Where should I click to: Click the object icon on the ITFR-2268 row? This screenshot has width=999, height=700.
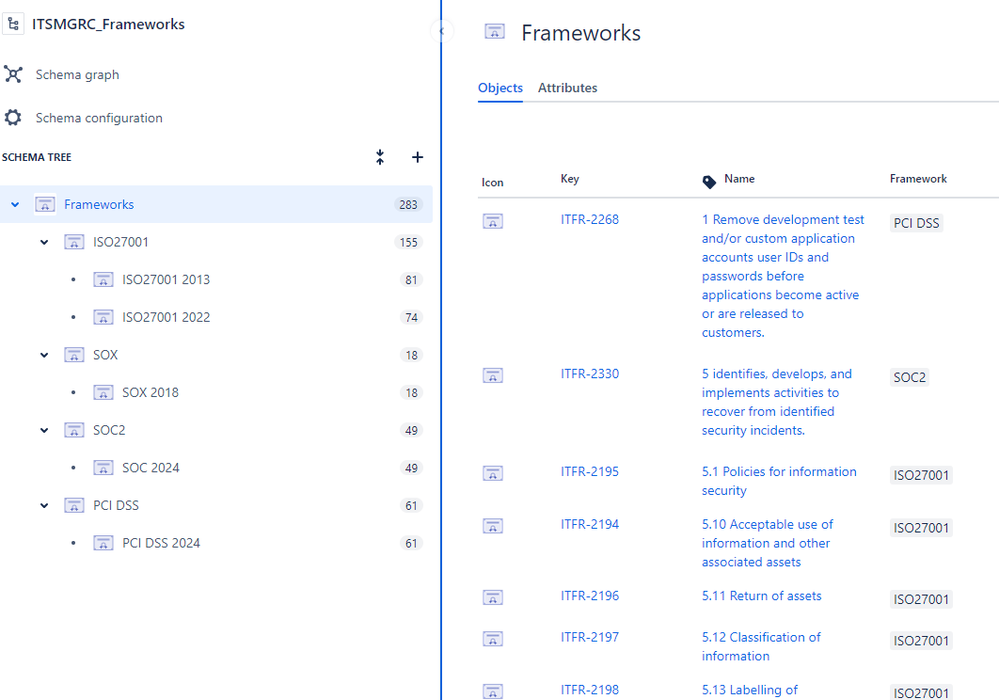(x=493, y=221)
